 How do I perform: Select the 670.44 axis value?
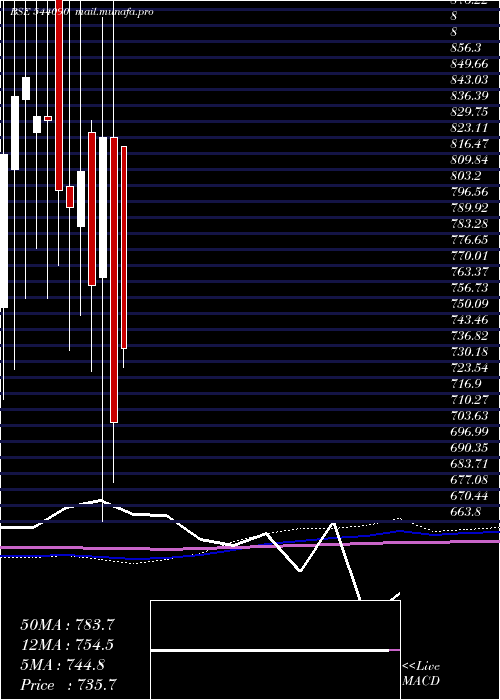(469, 496)
